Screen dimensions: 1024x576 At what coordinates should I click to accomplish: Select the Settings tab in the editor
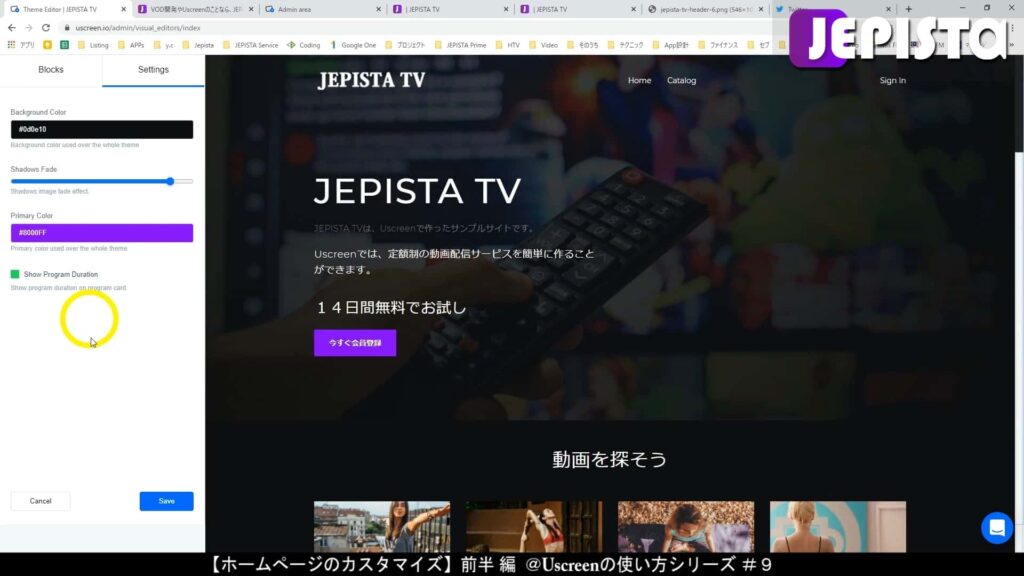pos(153,70)
